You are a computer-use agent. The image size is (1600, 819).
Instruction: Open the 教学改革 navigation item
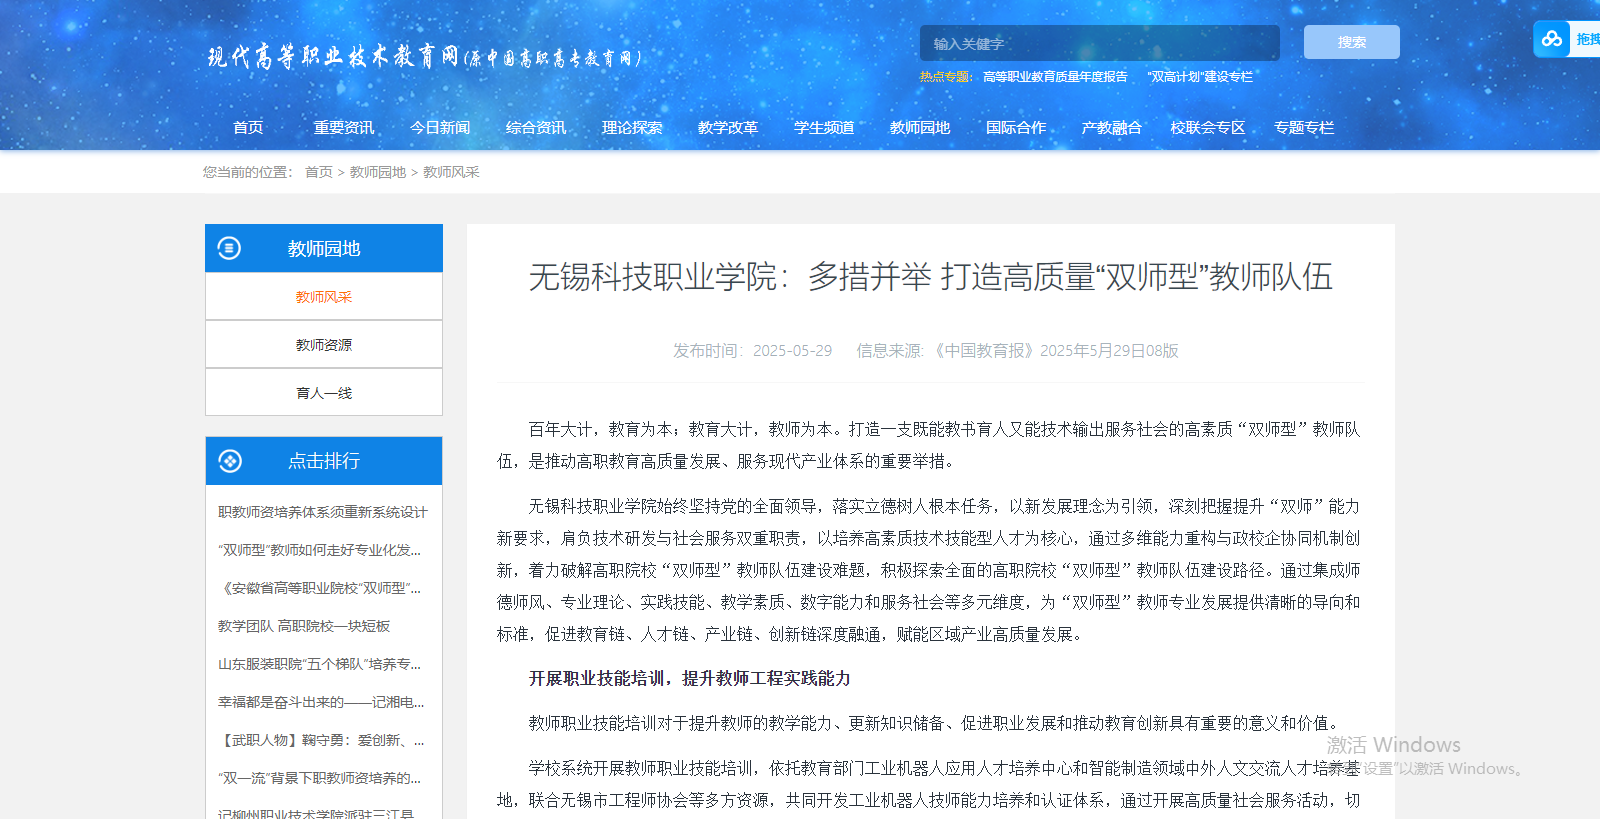pos(728,127)
